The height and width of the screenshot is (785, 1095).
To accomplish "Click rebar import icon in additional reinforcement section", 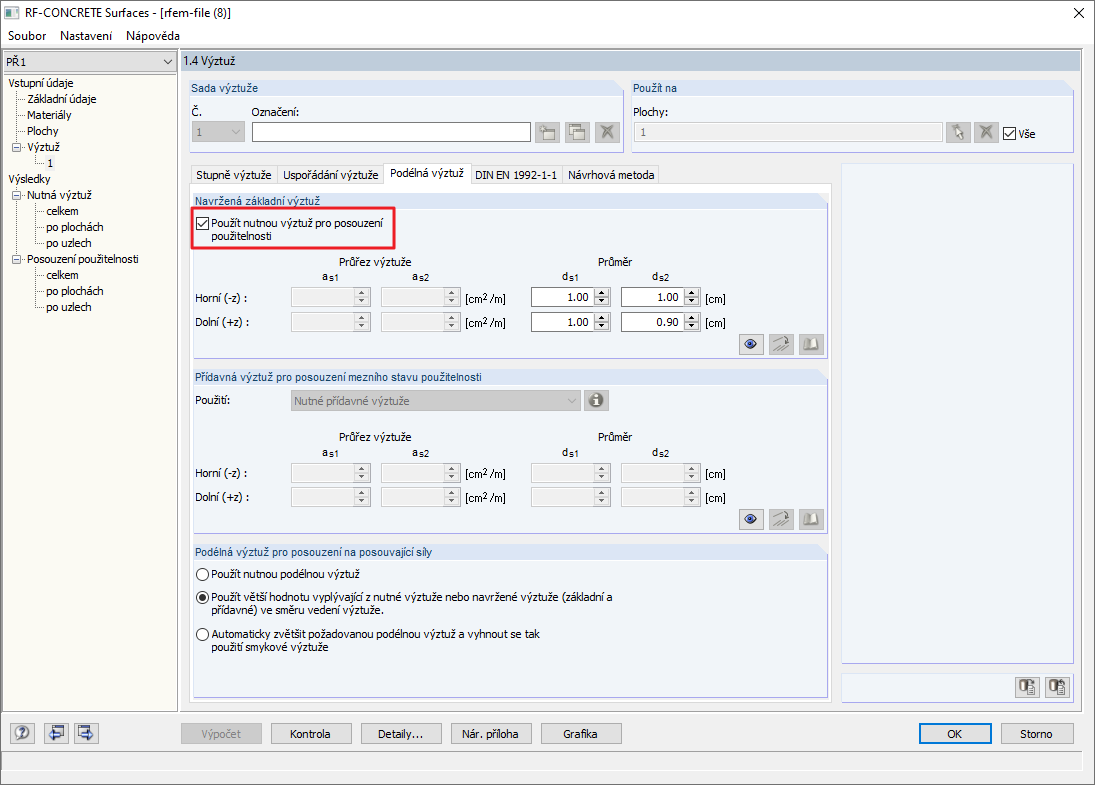I will [781, 519].
